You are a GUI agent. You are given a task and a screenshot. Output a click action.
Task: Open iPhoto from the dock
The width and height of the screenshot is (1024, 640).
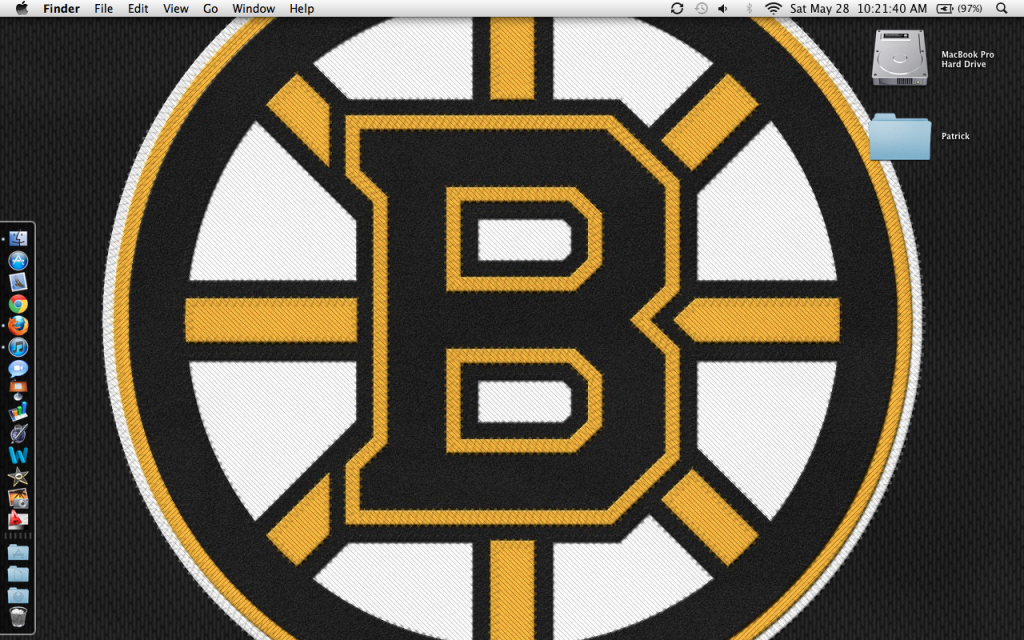[x=18, y=498]
